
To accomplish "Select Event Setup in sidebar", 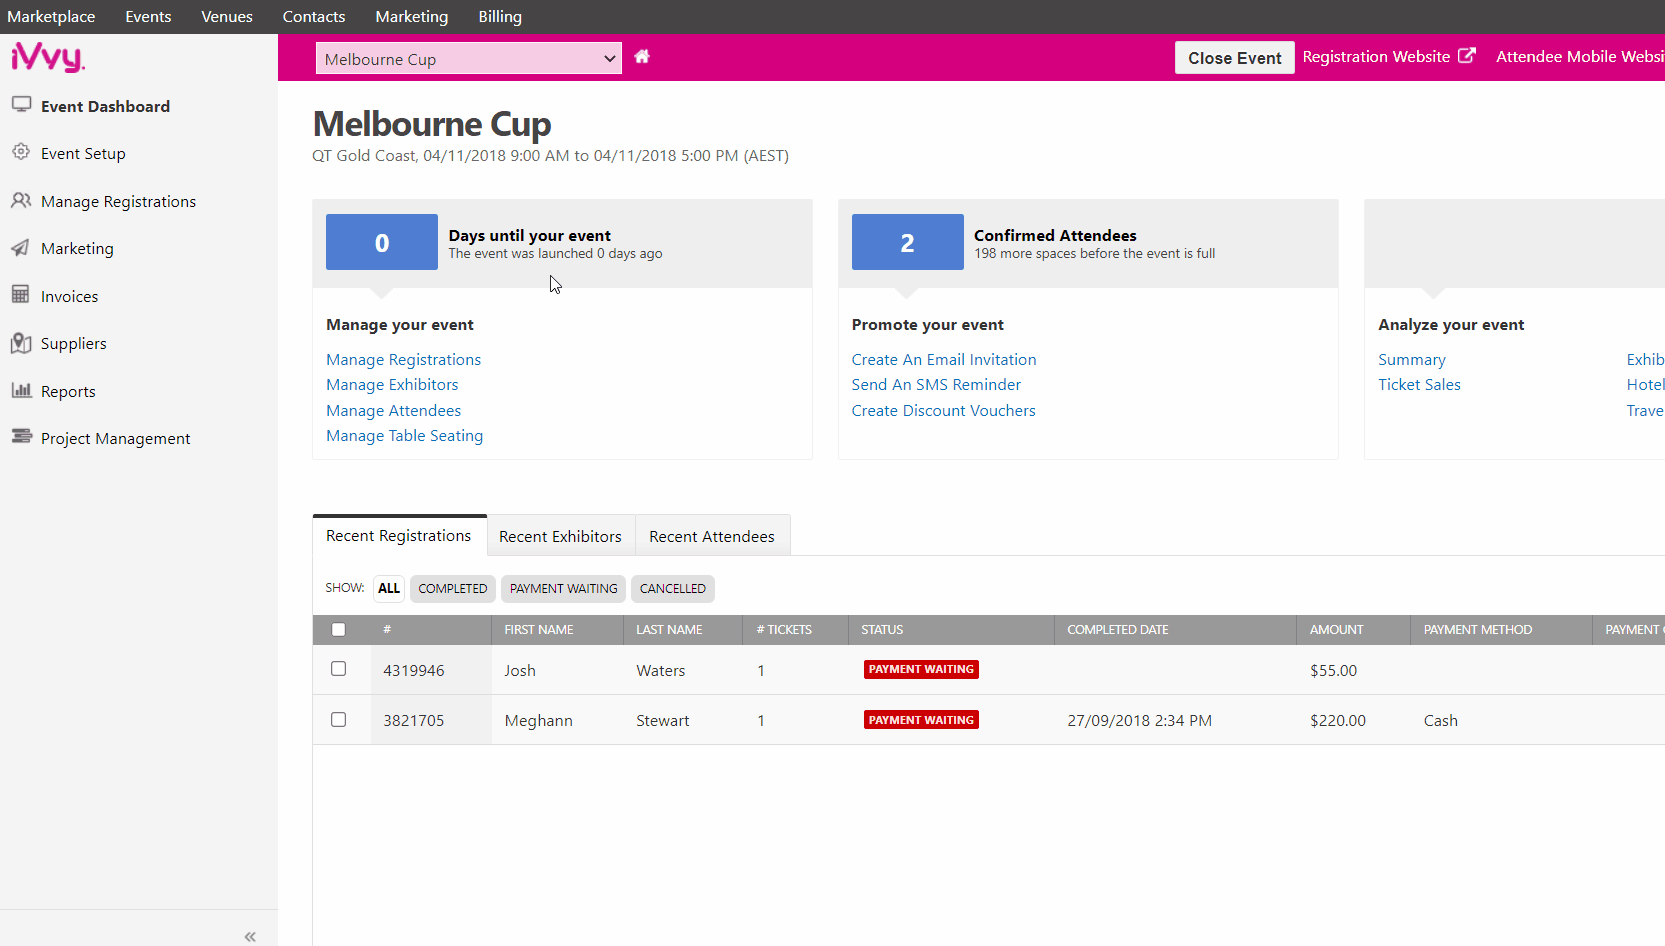I will [83, 154].
